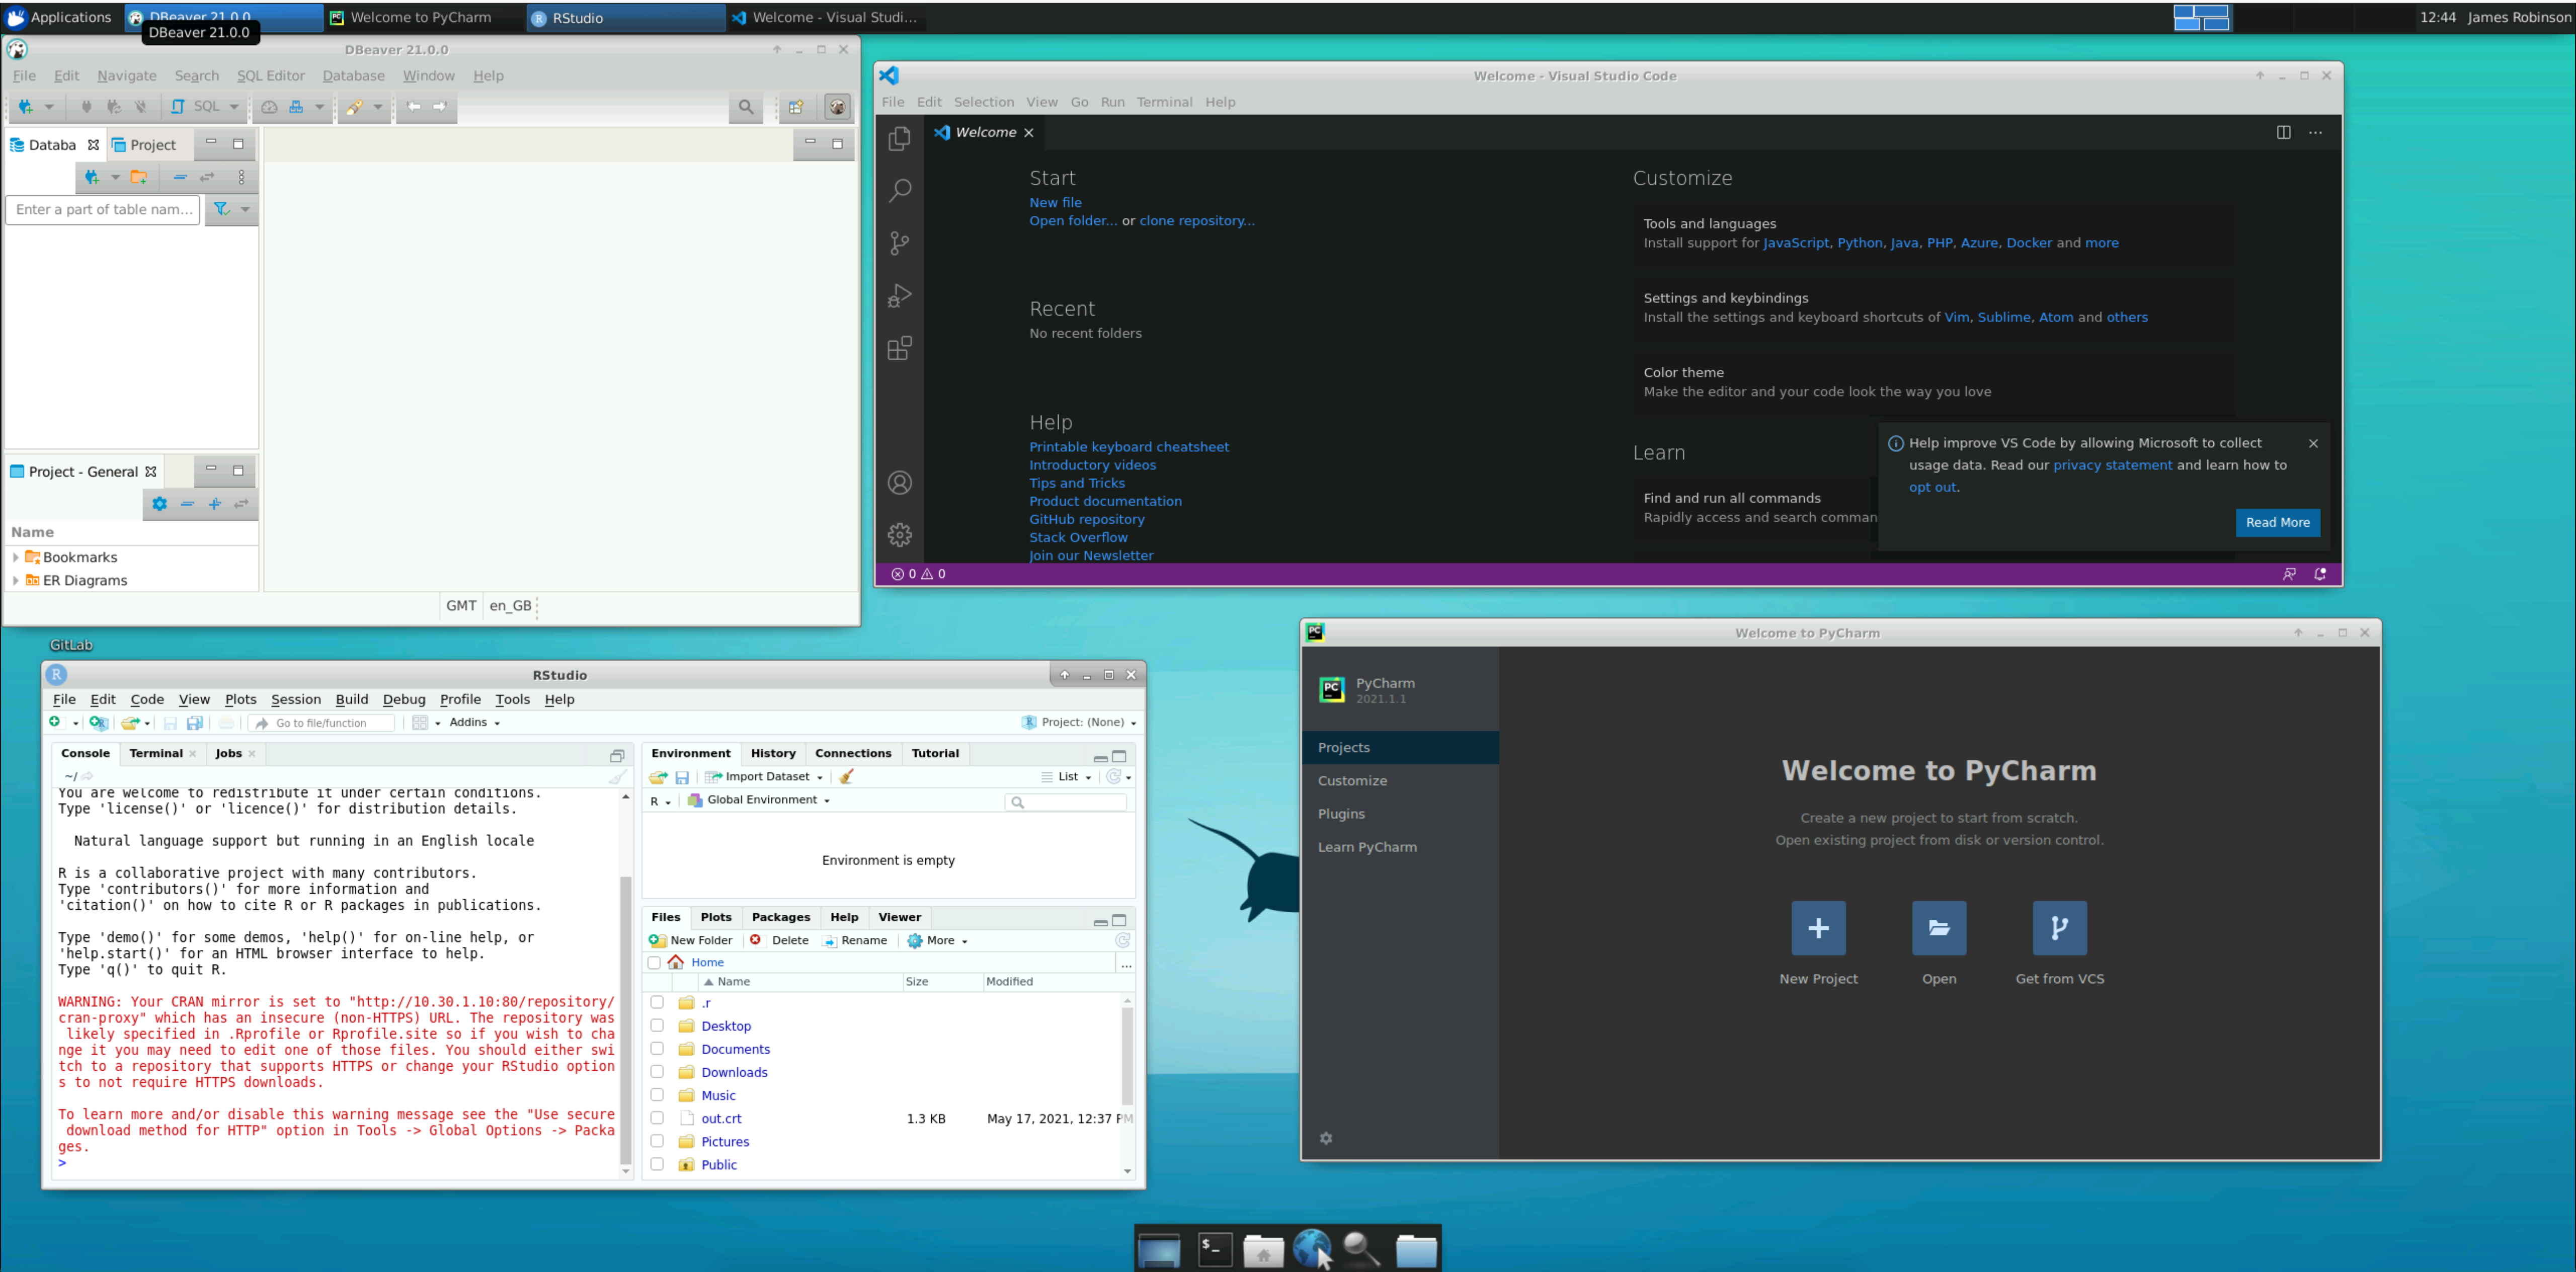
Task: Open the Addins dropdown in RStudio toolbar
Action: 475,722
